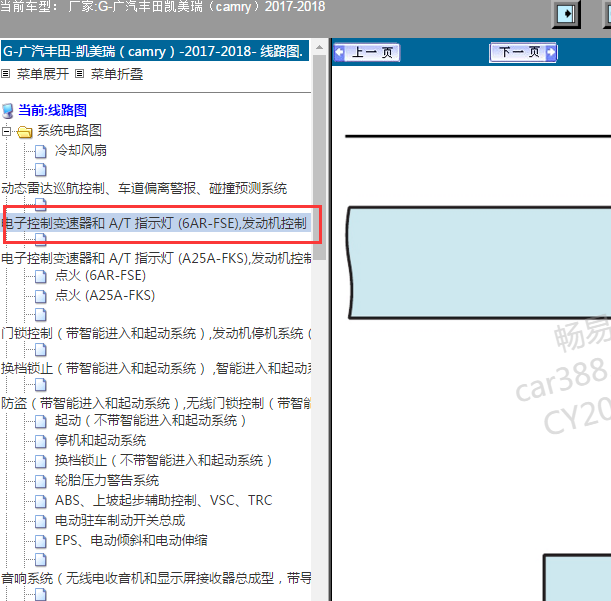
Task: Collapse the 系统电路图 folder node
Action: click(x=6, y=131)
